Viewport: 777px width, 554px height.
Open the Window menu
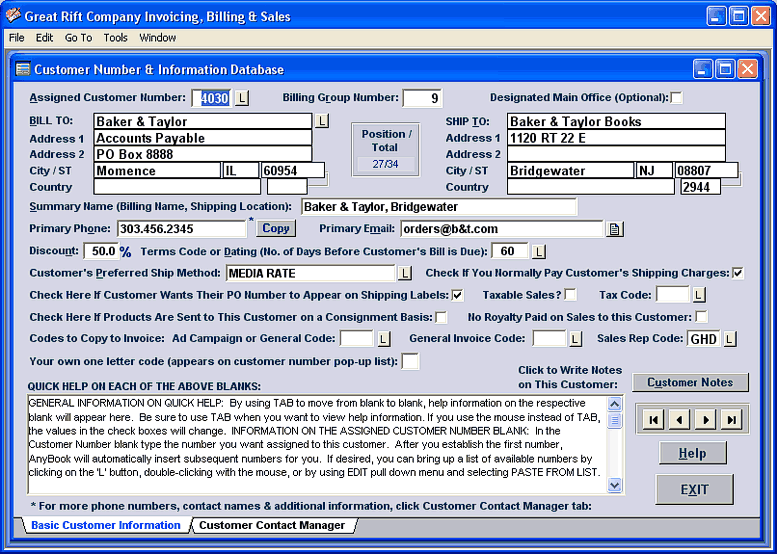[158, 38]
